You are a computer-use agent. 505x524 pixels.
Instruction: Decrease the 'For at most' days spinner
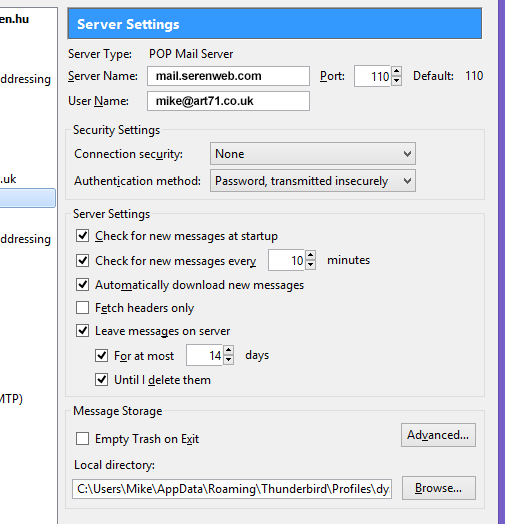pyautogui.click(x=229, y=360)
